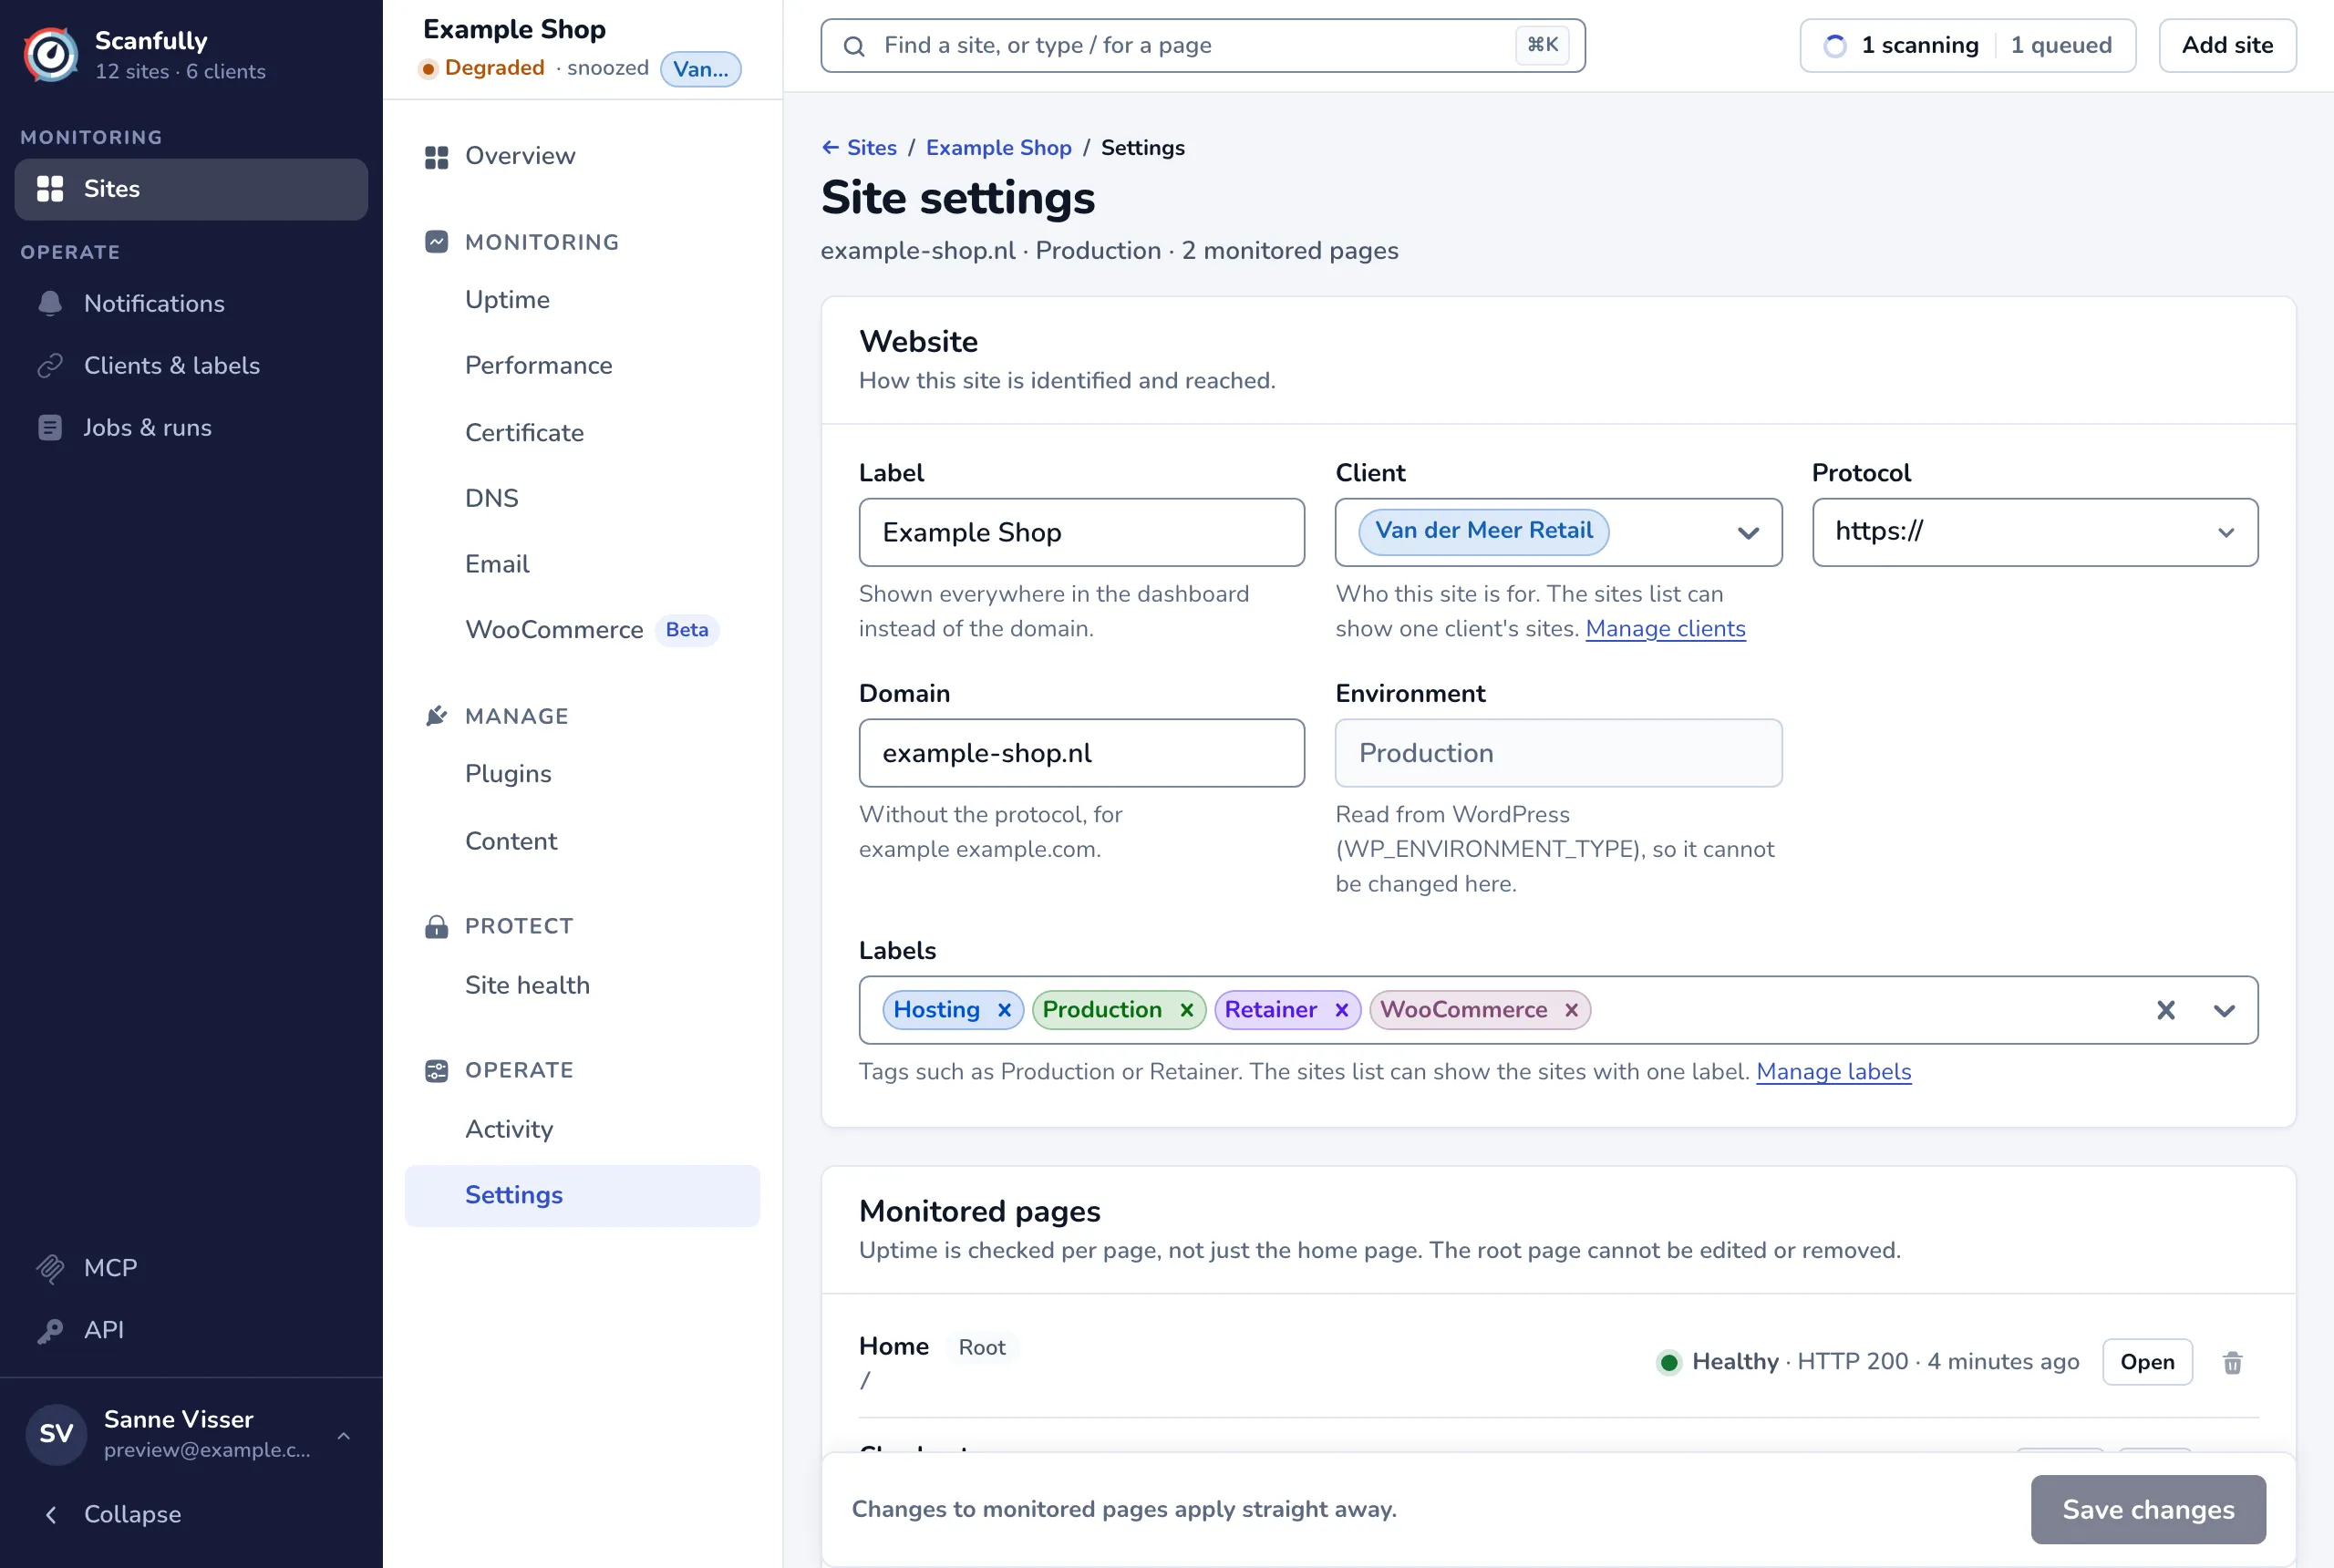Open the Activity section
This screenshot has width=2334, height=1568.
coord(582,1129)
